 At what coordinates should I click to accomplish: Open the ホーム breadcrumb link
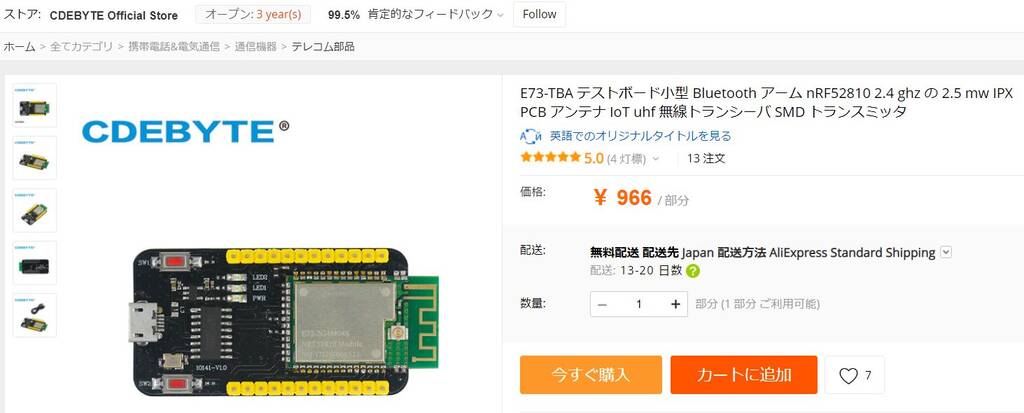(x=20, y=46)
